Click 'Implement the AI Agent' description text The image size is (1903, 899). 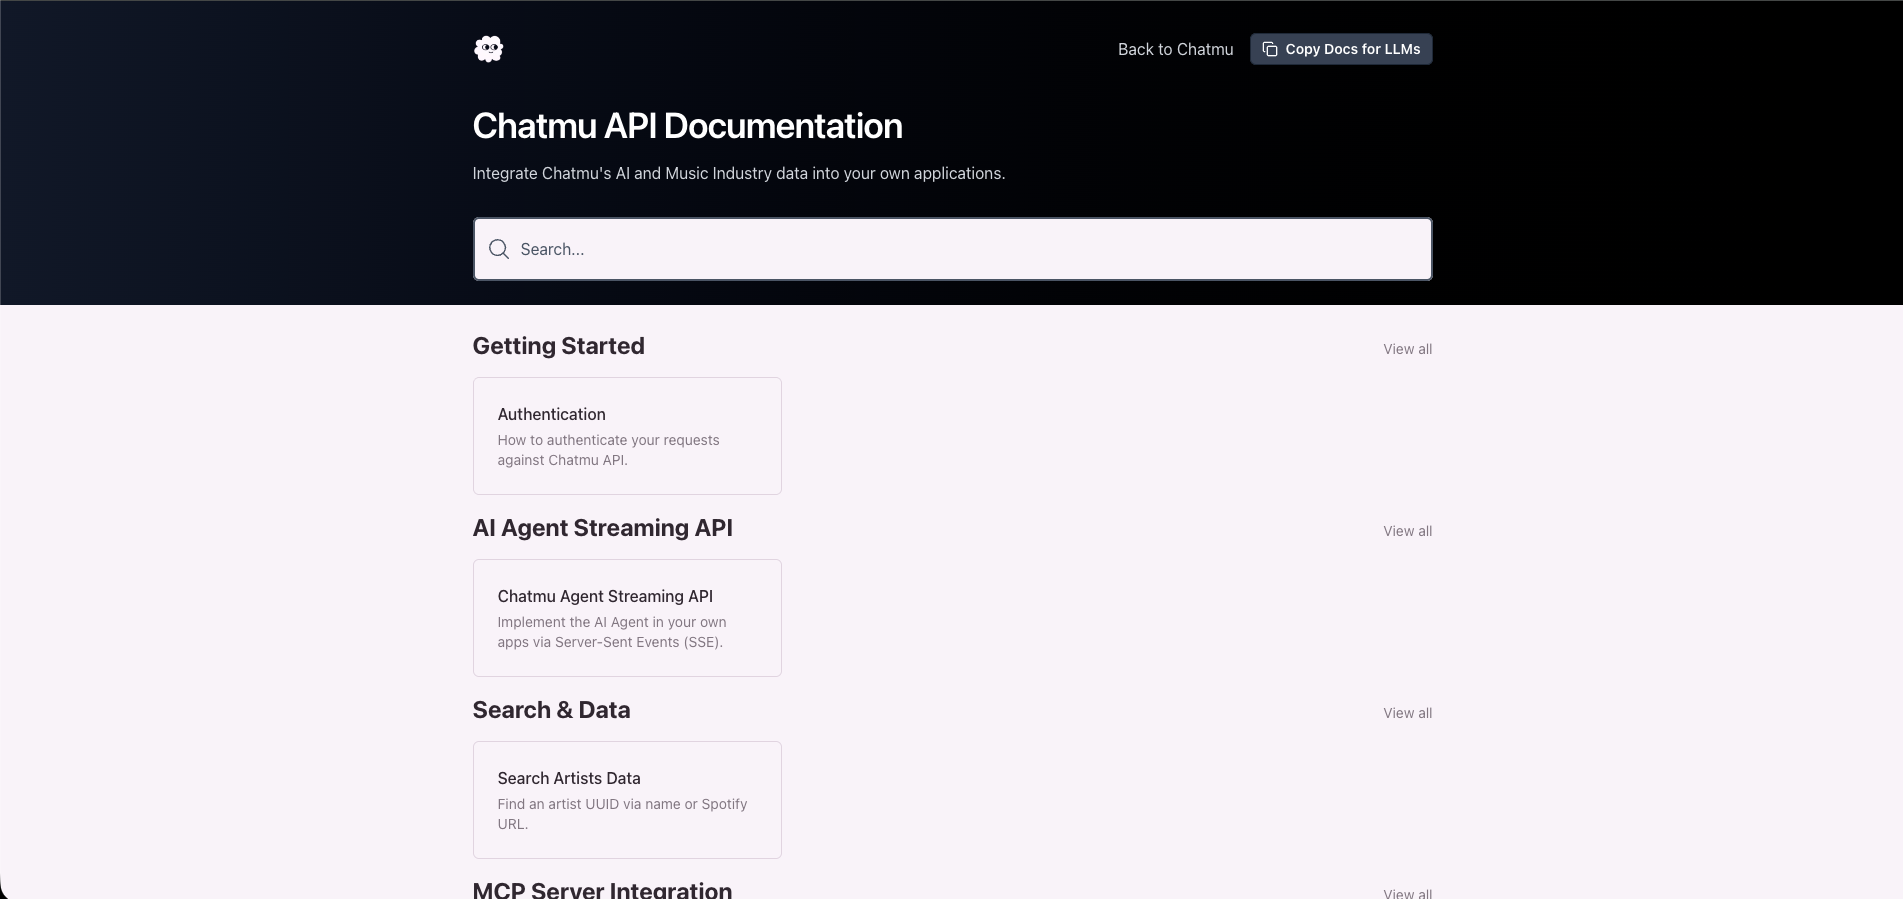(611, 632)
